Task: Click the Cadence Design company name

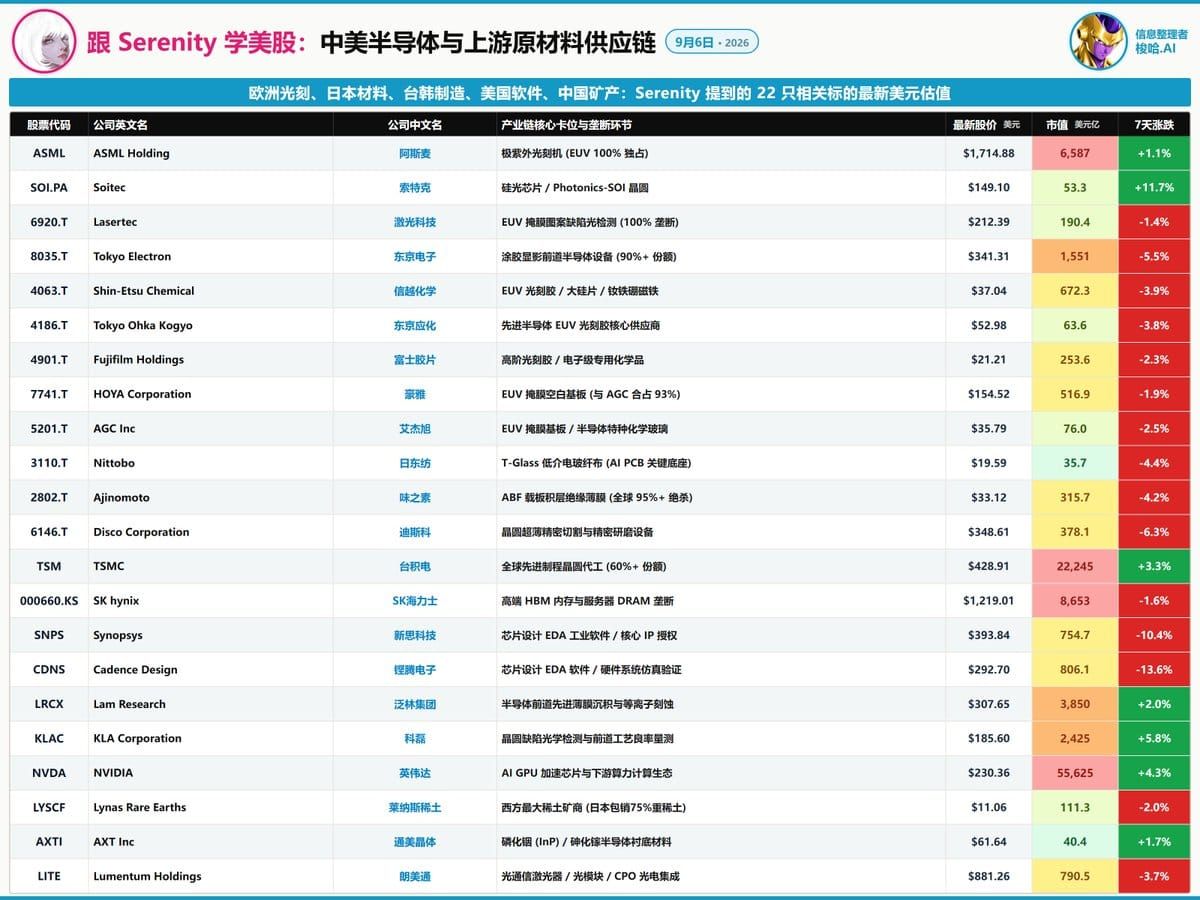Action: [135, 670]
